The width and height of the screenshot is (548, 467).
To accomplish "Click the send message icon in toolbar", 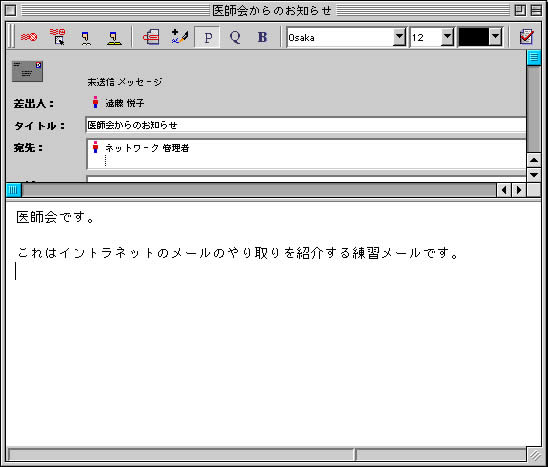I will (x=29, y=37).
